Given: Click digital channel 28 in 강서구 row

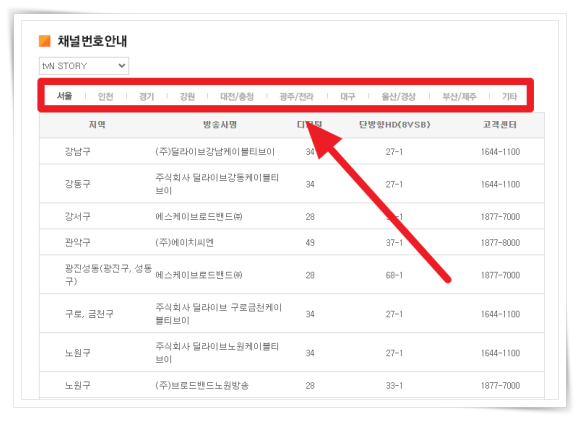Looking at the screenshot, I should [310, 216].
